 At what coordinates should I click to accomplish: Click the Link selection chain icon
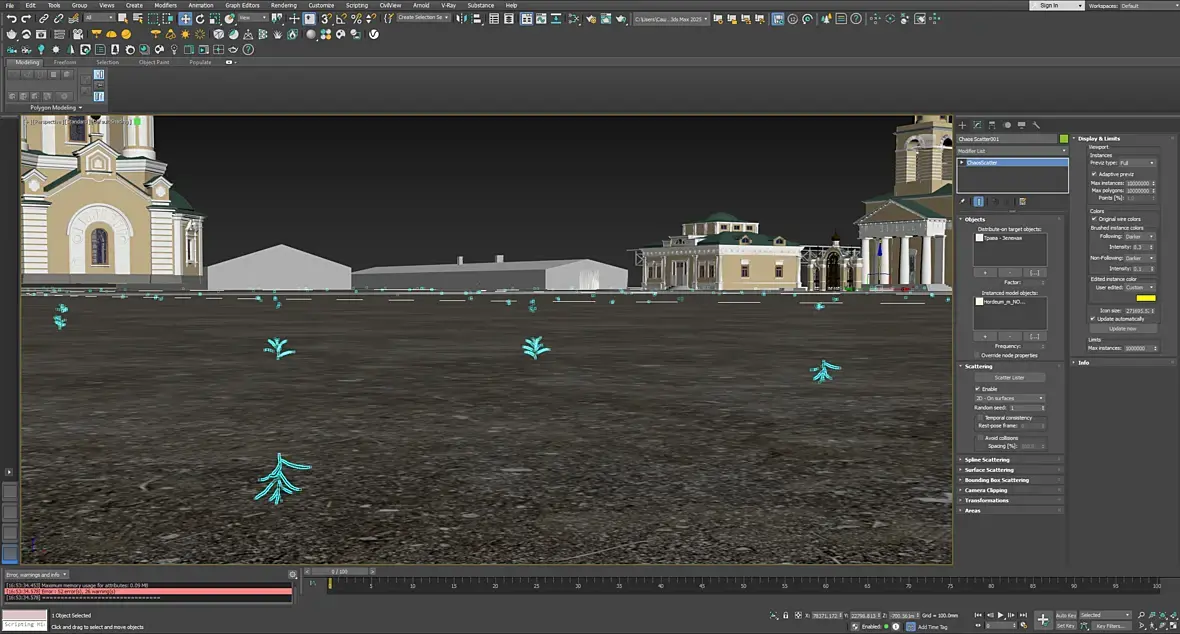click(43, 19)
